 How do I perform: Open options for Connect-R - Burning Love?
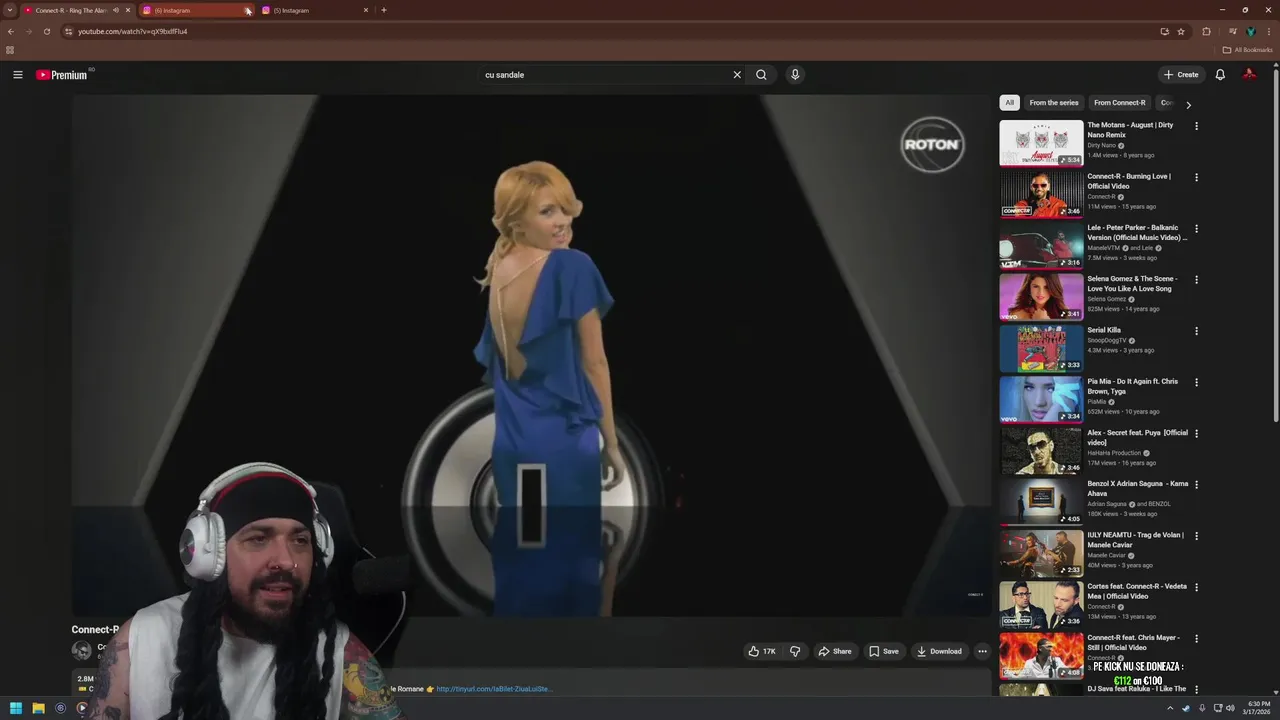(1196, 177)
